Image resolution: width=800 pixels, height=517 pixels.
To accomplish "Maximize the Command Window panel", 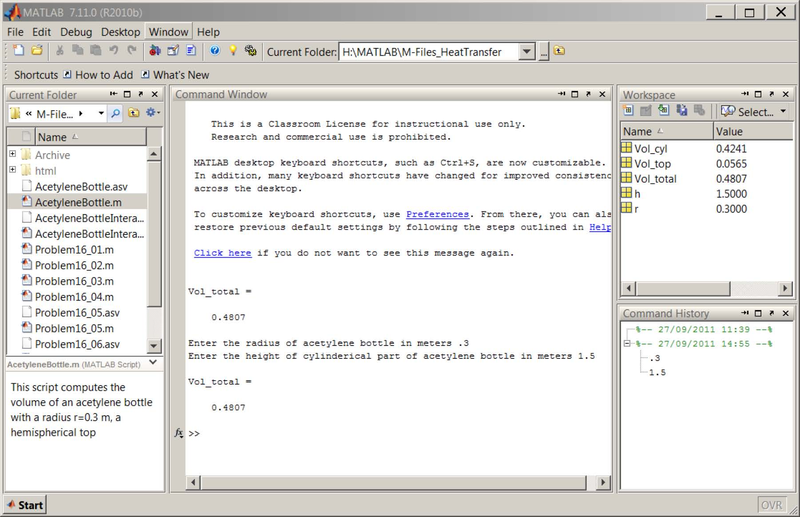I will pyautogui.click(x=575, y=94).
